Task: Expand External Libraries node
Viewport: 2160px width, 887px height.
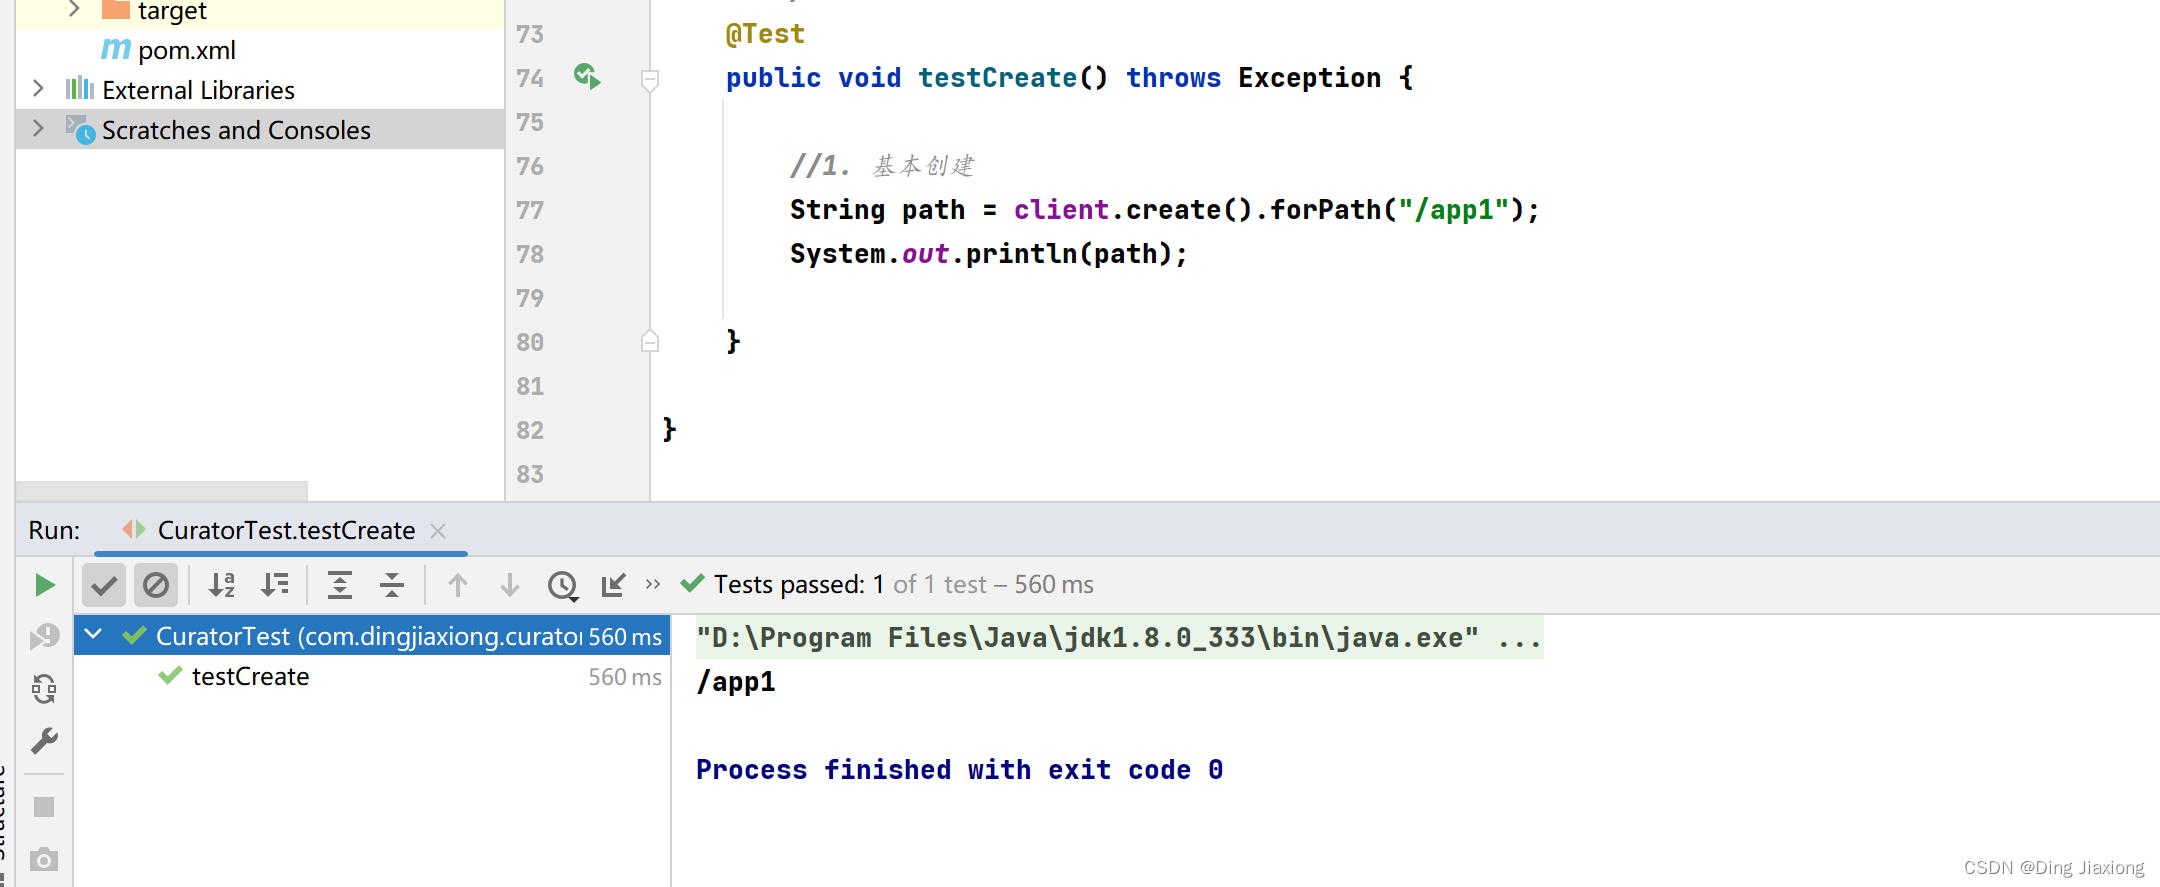Action: (x=38, y=89)
